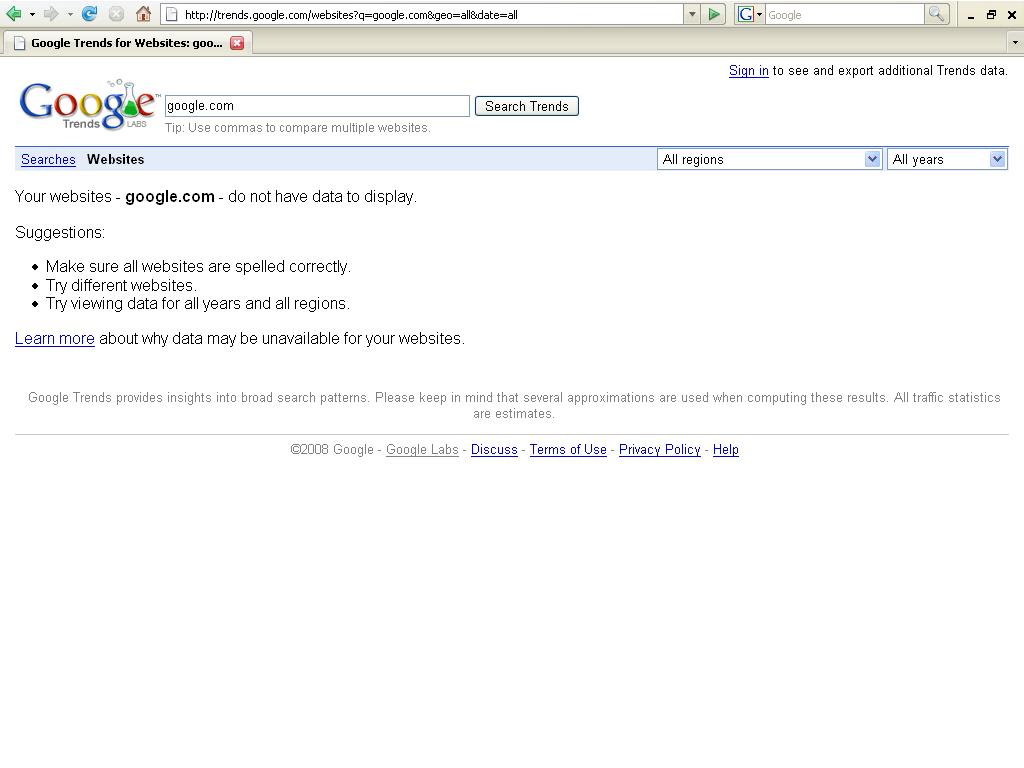Click the greyed Forward arrow
1024x768 pixels.
[x=51, y=14]
